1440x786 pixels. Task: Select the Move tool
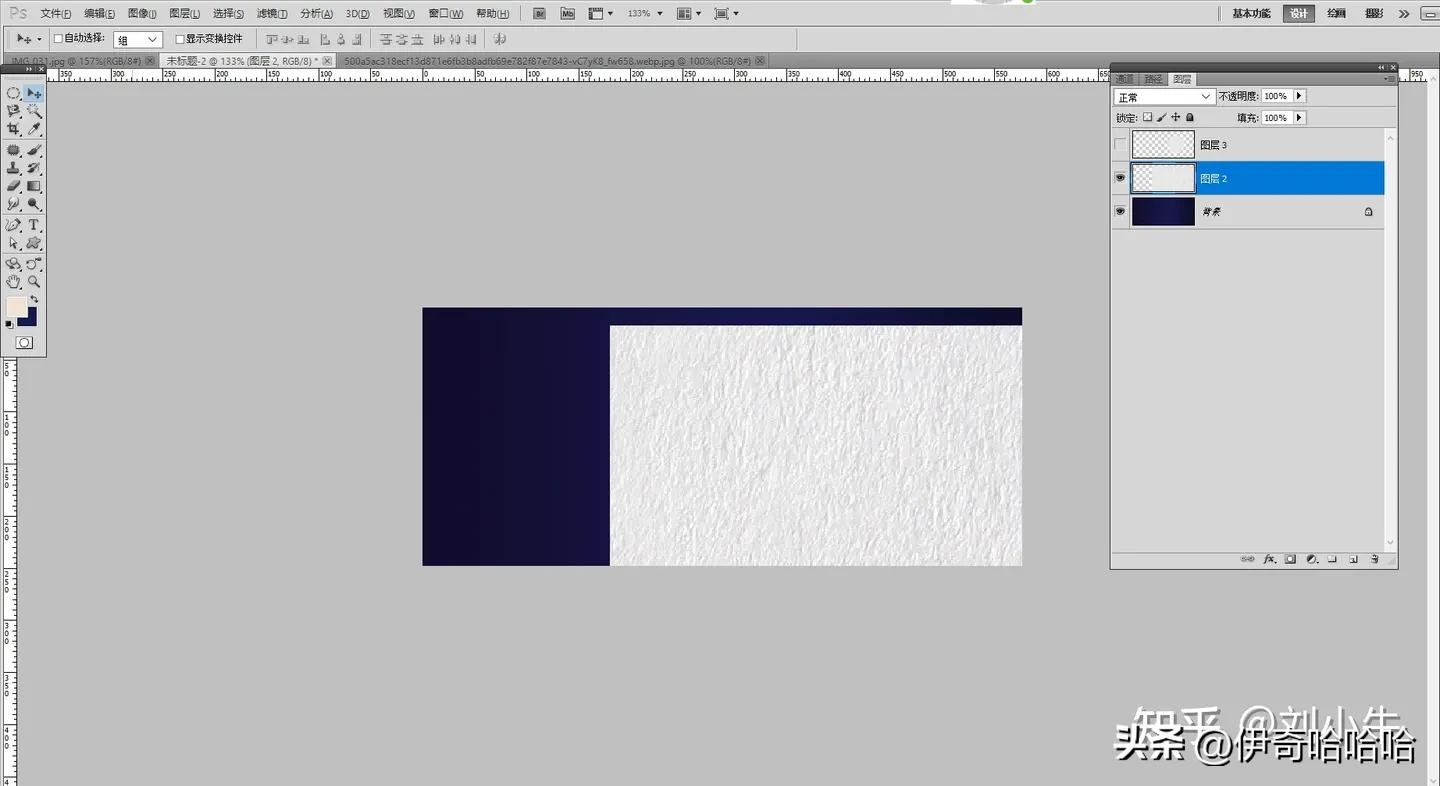pos(33,95)
